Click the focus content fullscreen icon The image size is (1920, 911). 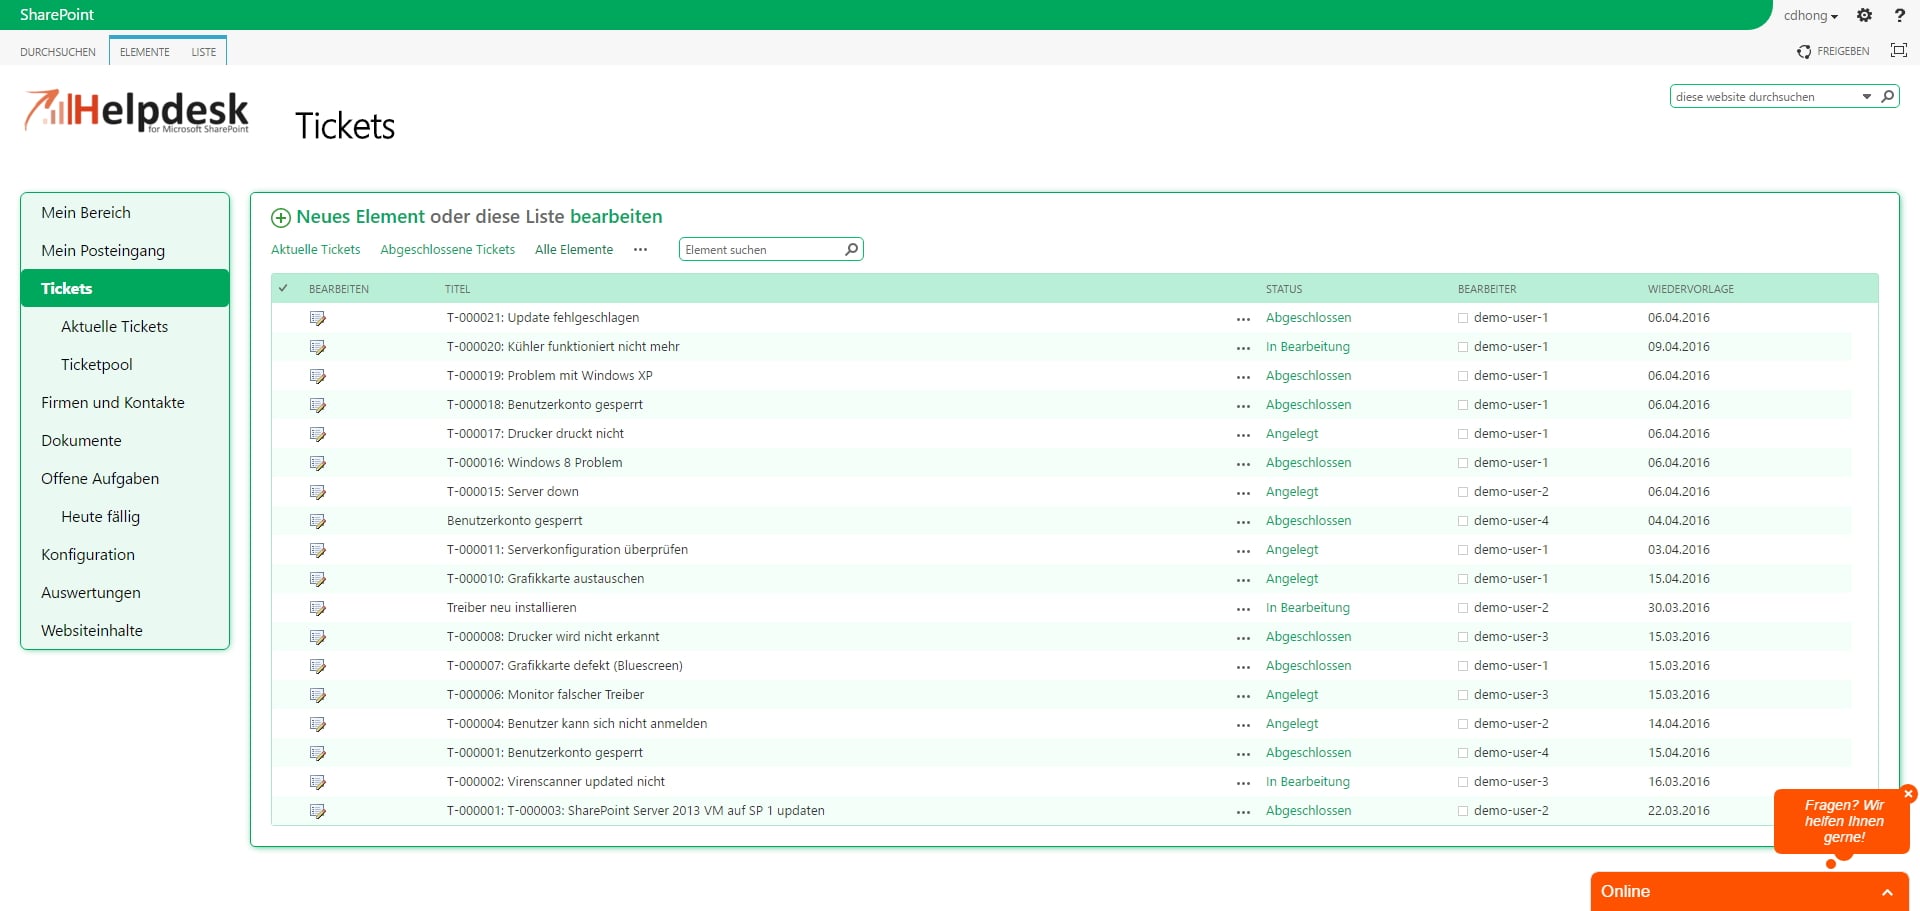(x=1898, y=50)
